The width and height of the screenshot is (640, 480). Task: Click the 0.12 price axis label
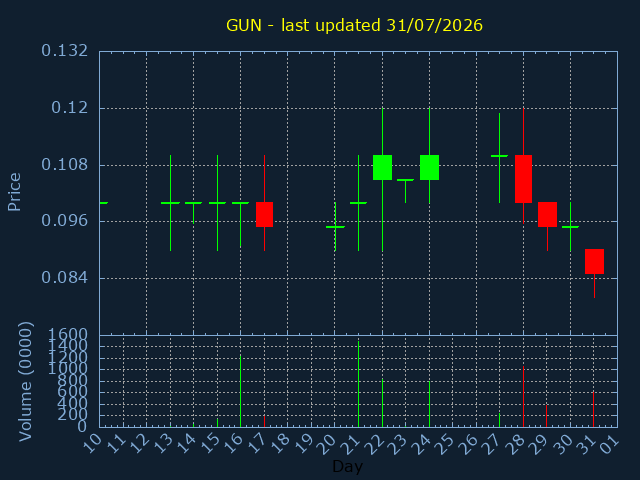click(x=69, y=108)
